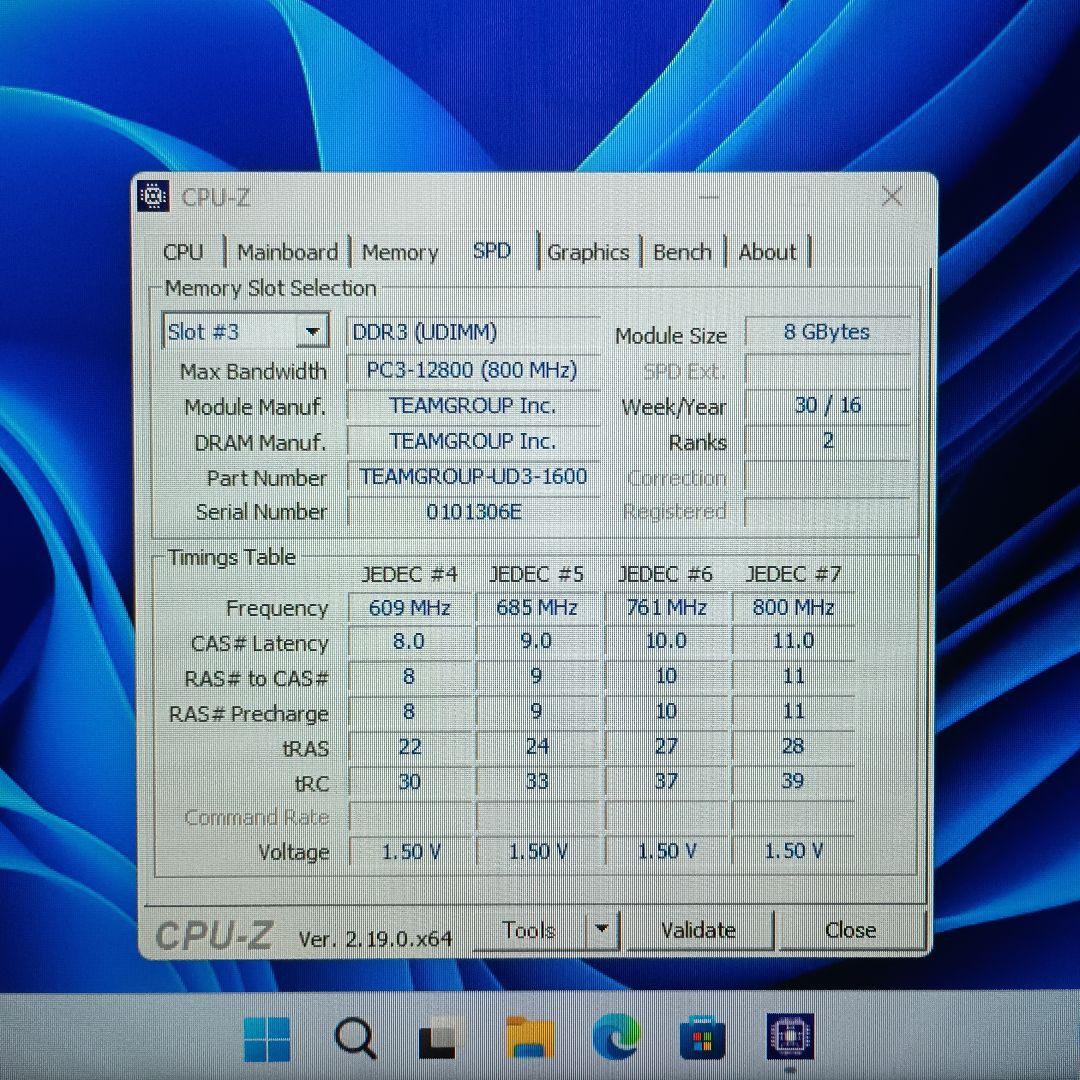Screen dimensions: 1080x1080
Task: Click CAS# Latency 11.0 cell
Action: 793,641
